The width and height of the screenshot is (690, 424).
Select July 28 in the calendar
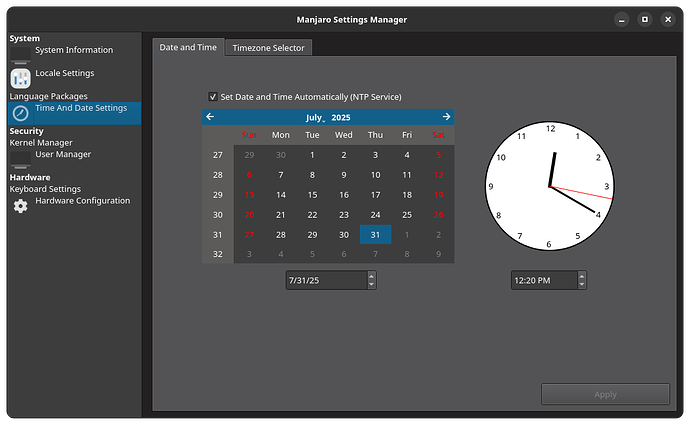click(x=281, y=234)
